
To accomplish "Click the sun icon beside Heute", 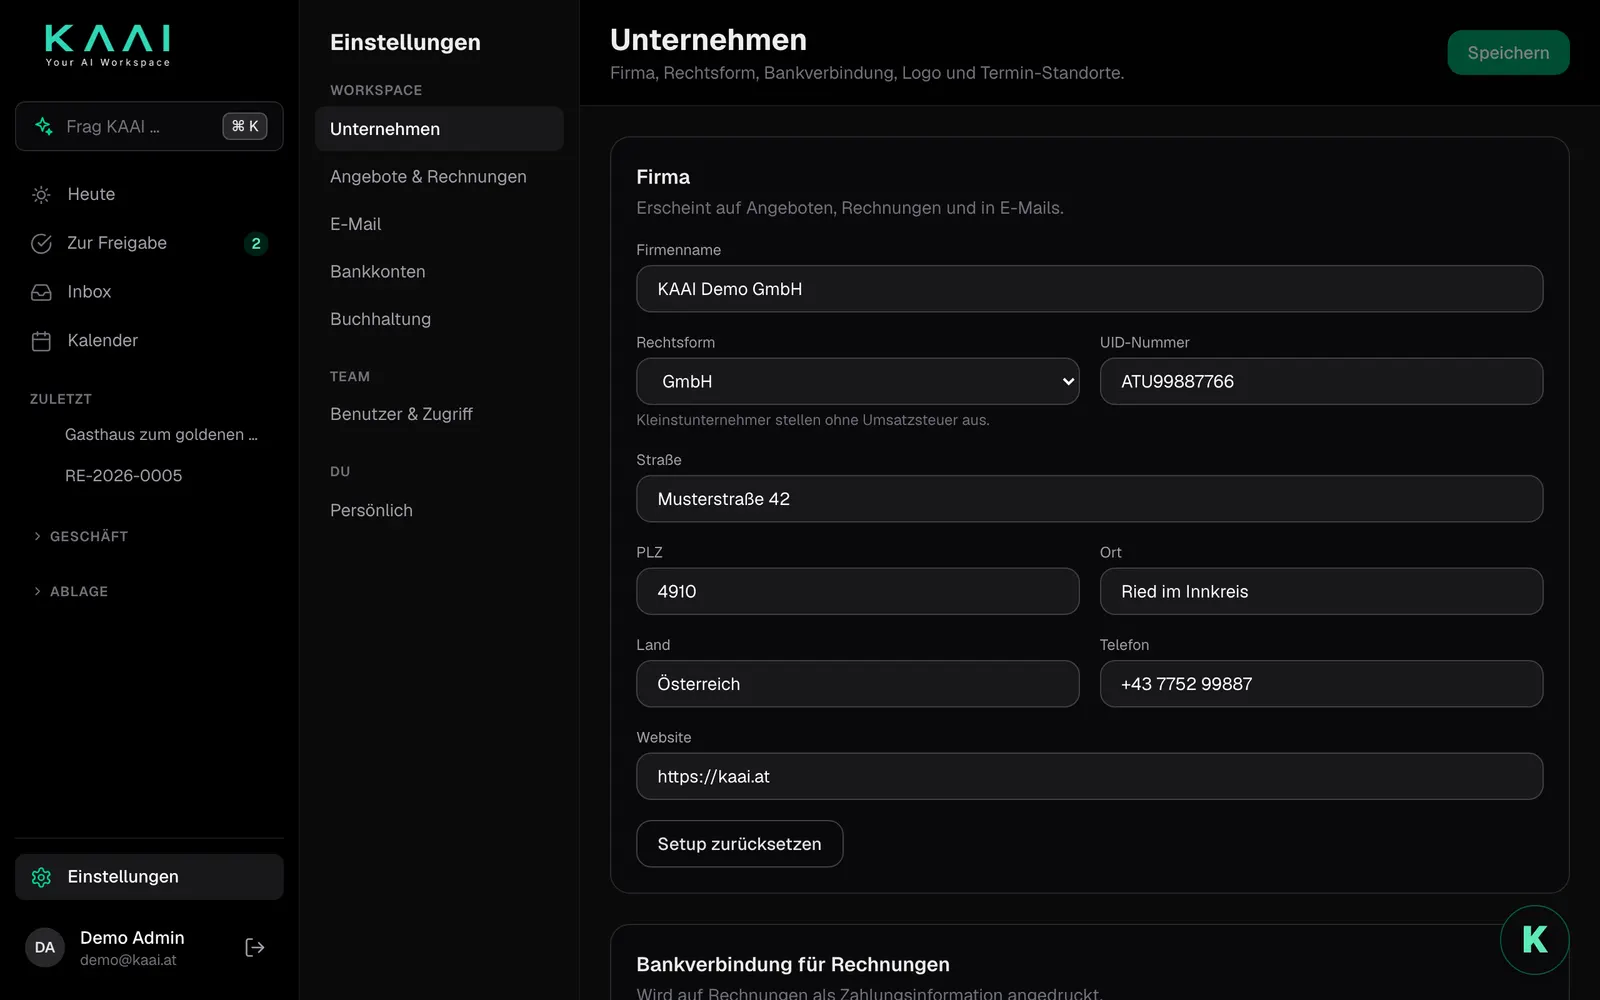I will (41, 195).
